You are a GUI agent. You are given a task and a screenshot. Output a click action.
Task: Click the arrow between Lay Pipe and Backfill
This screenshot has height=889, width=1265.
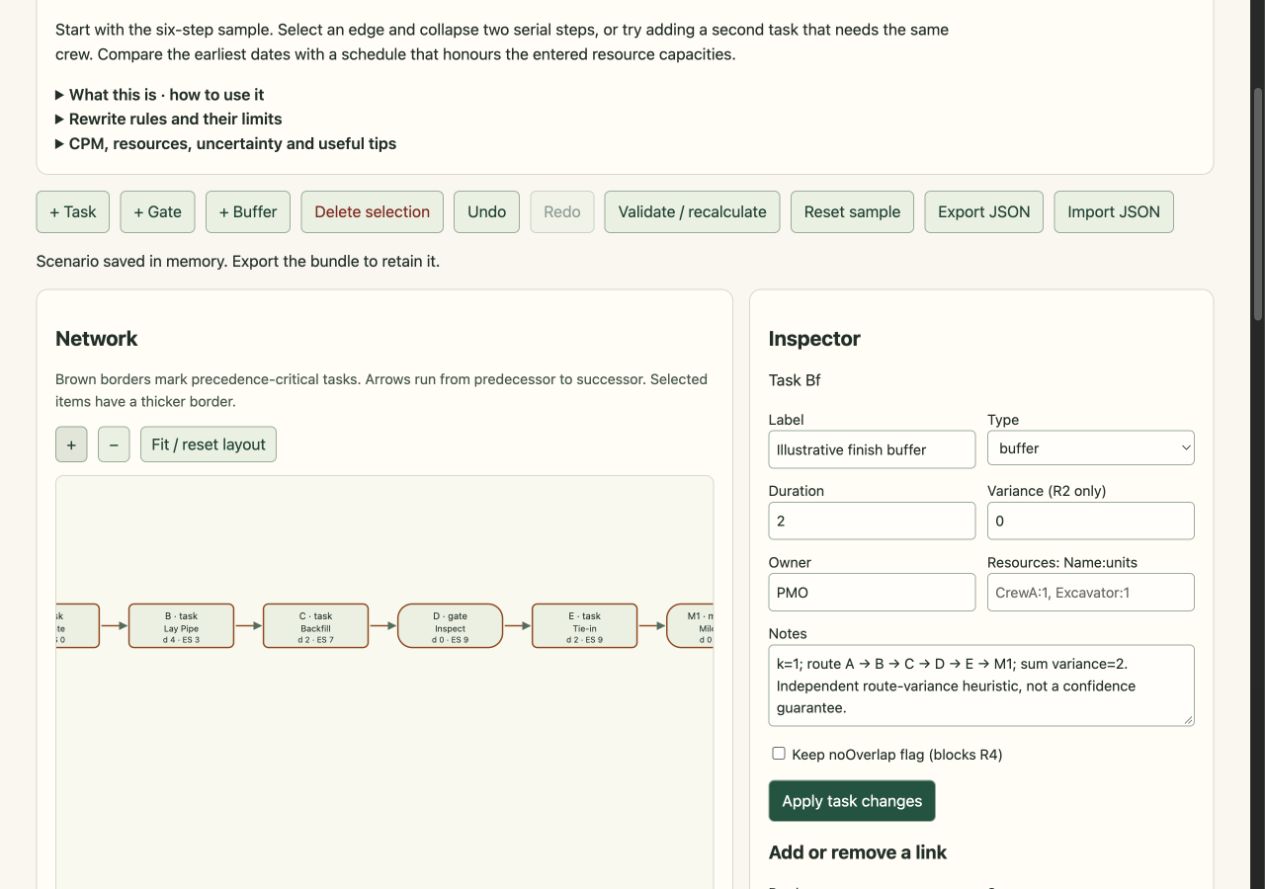pos(249,626)
